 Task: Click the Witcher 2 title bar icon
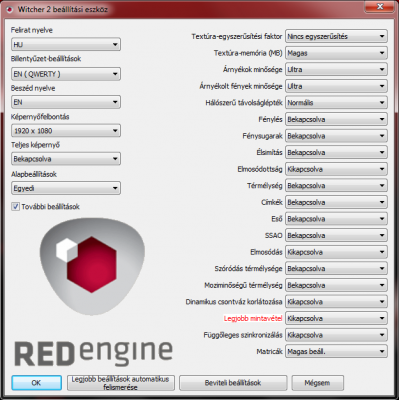tap(10, 9)
